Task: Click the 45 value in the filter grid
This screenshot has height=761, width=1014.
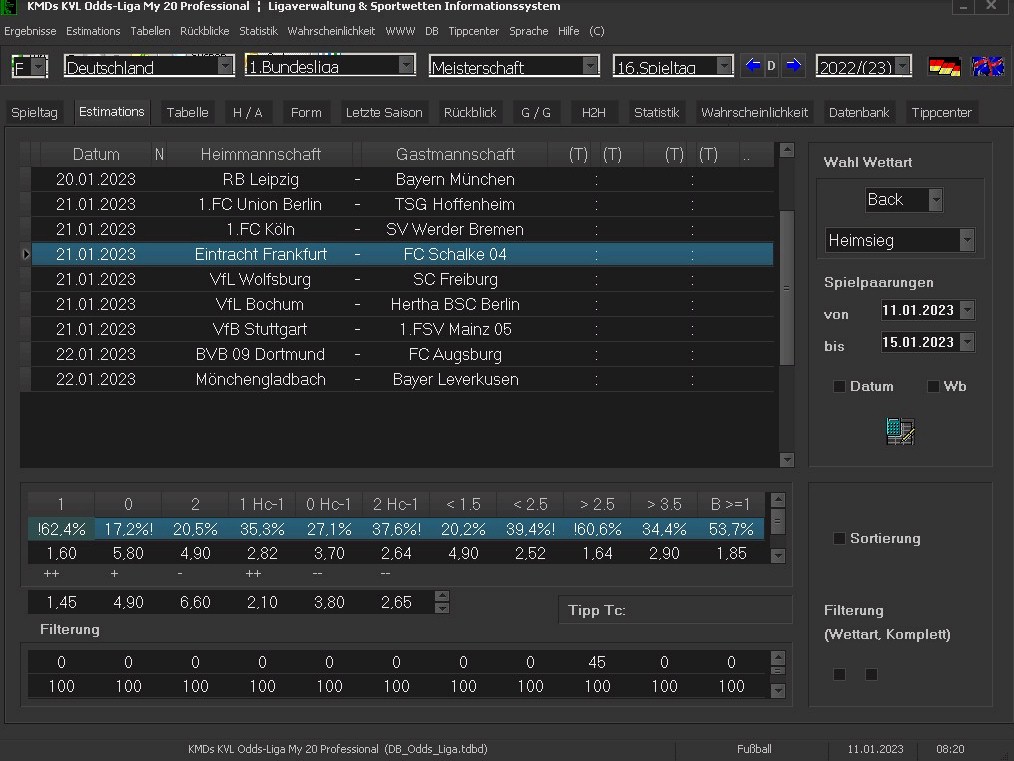Action: coord(597,662)
